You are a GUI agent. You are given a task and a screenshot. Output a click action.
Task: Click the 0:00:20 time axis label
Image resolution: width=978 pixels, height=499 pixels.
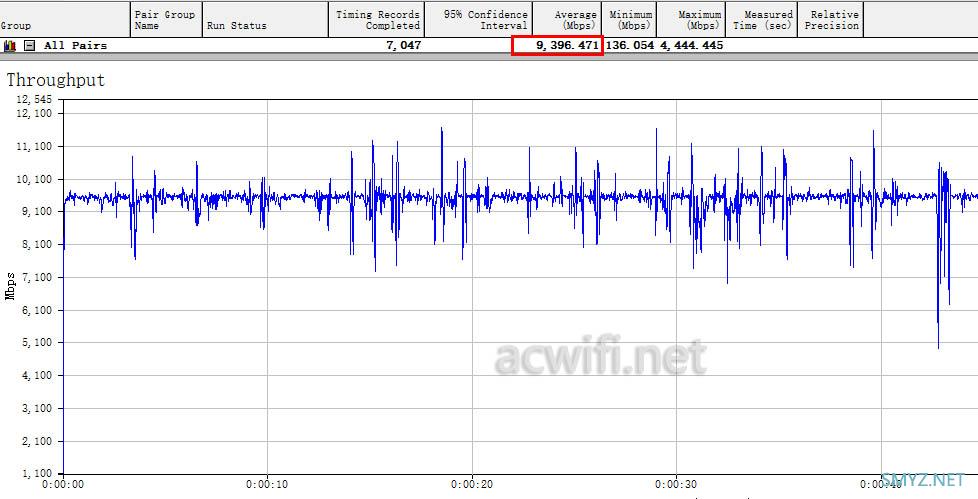tap(472, 484)
